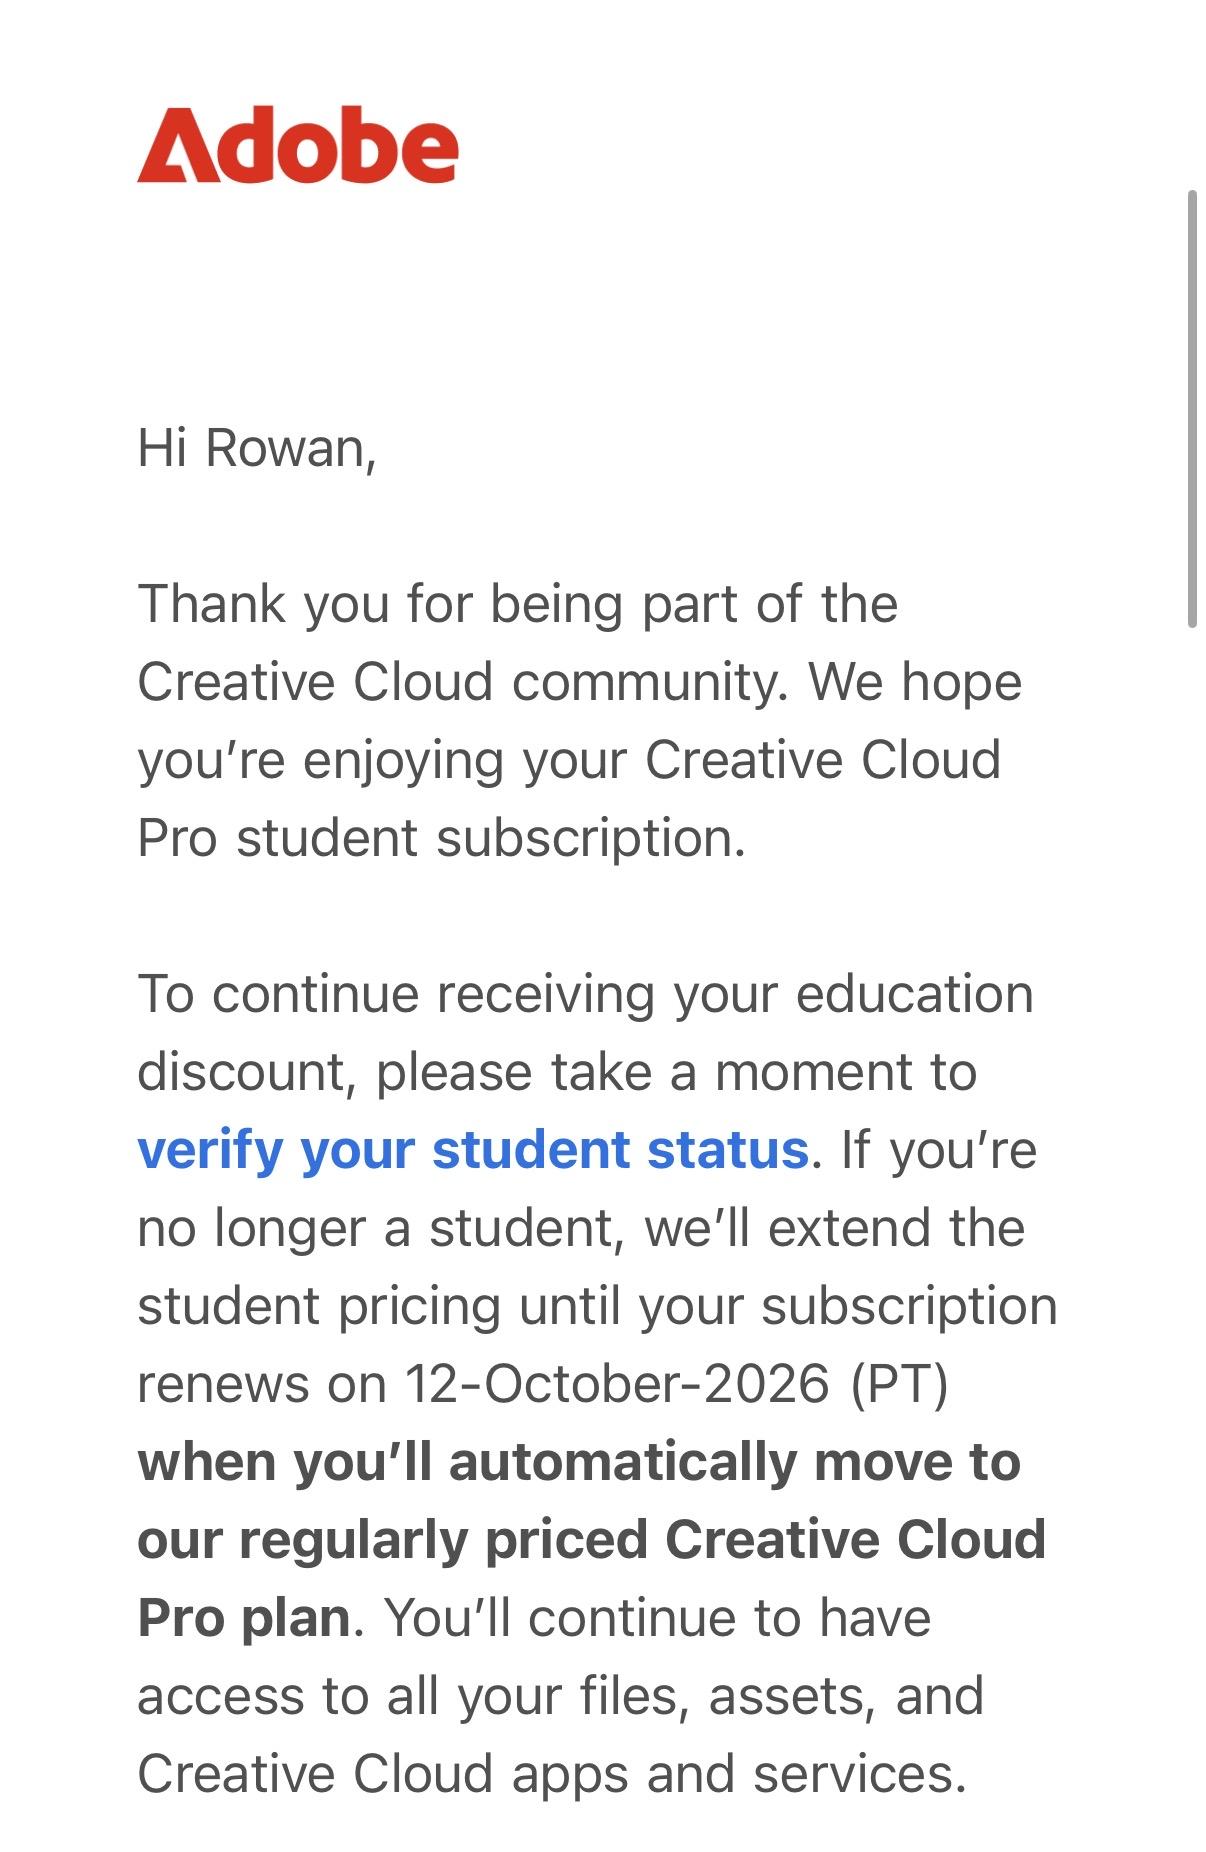Click the 12-October-2026 renewal date

coord(617,1384)
